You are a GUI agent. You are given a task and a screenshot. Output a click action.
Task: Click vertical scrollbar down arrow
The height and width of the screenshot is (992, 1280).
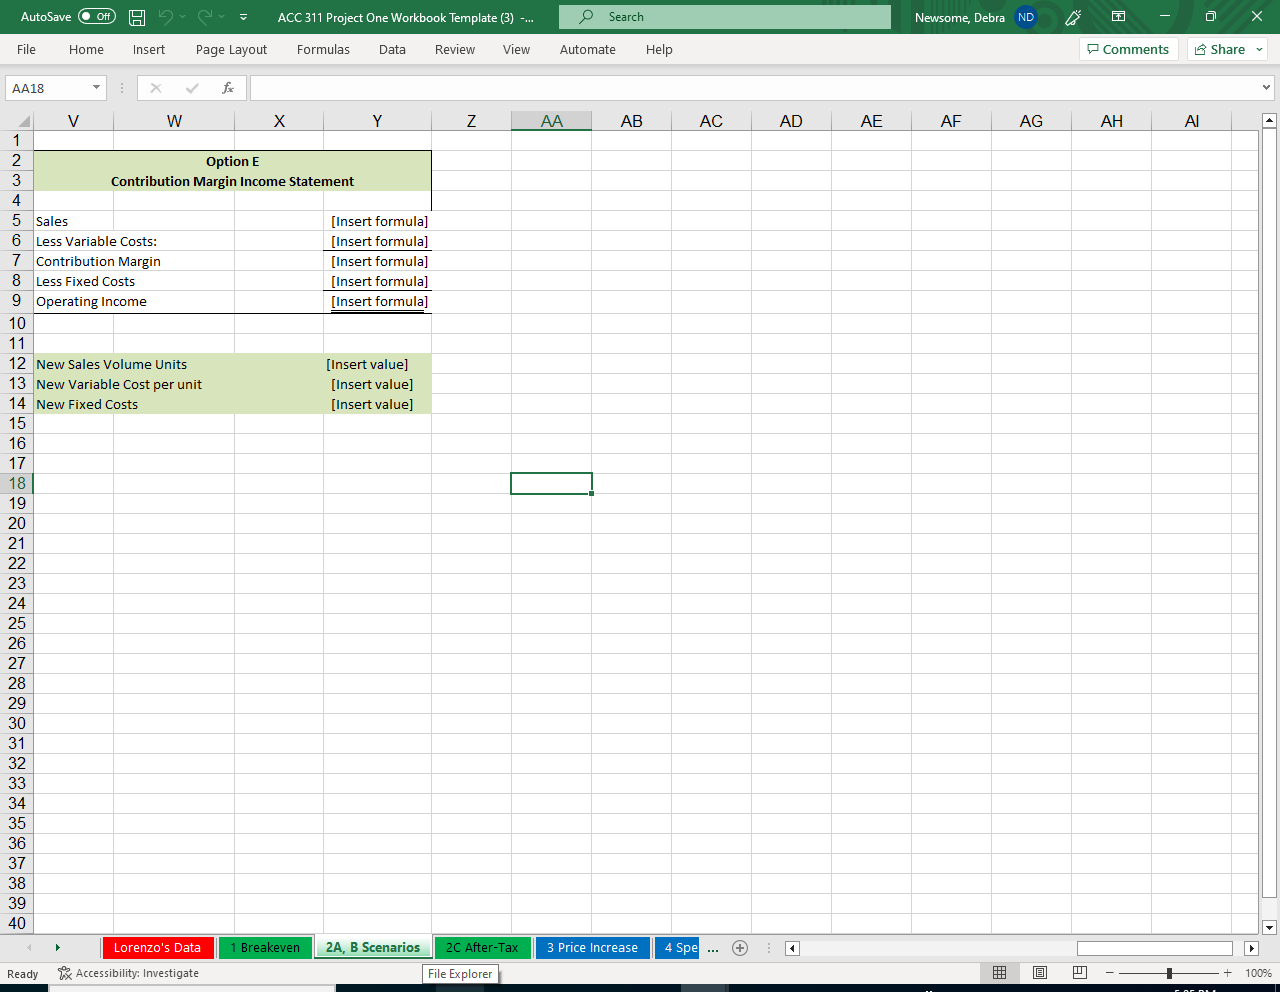(1269, 927)
